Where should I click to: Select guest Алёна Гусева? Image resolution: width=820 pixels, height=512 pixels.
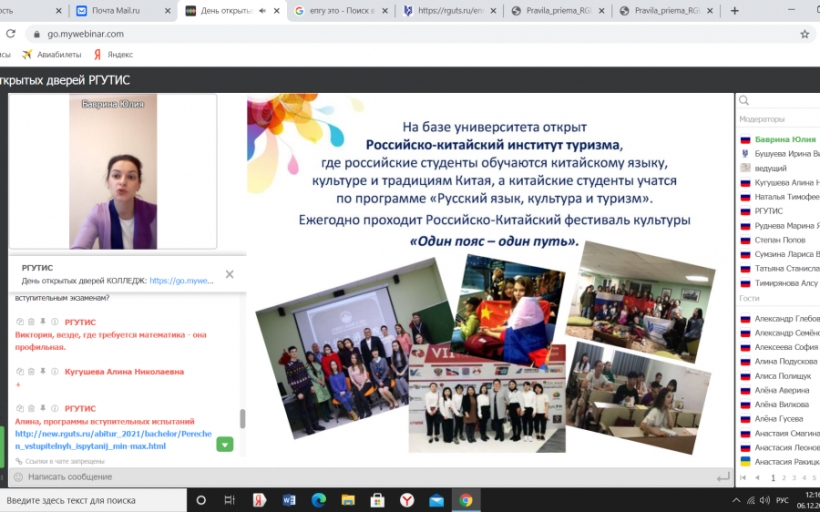pos(779,419)
